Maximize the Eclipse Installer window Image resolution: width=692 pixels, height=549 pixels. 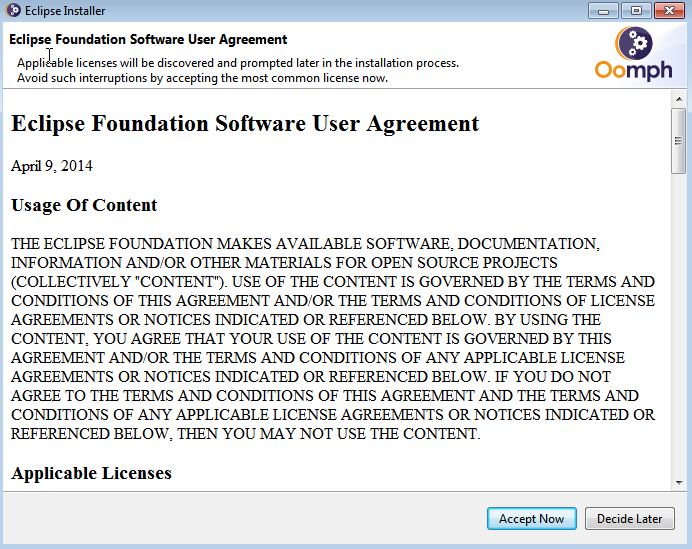pyautogui.click(x=633, y=10)
